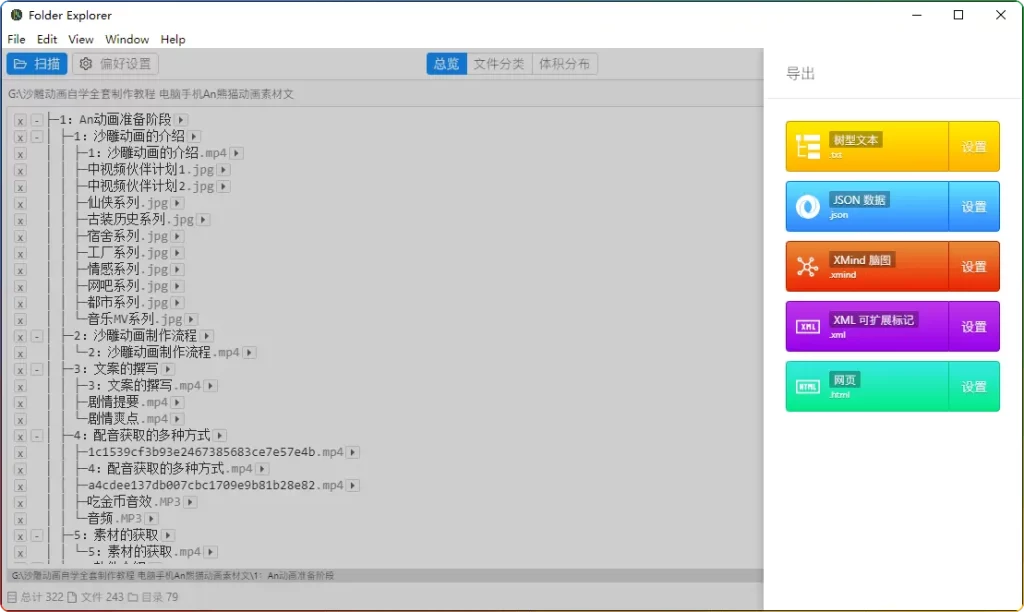Click the blue 扫描 scan button
Image resolution: width=1024 pixels, height=612 pixels.
click(x=37, y=64)
